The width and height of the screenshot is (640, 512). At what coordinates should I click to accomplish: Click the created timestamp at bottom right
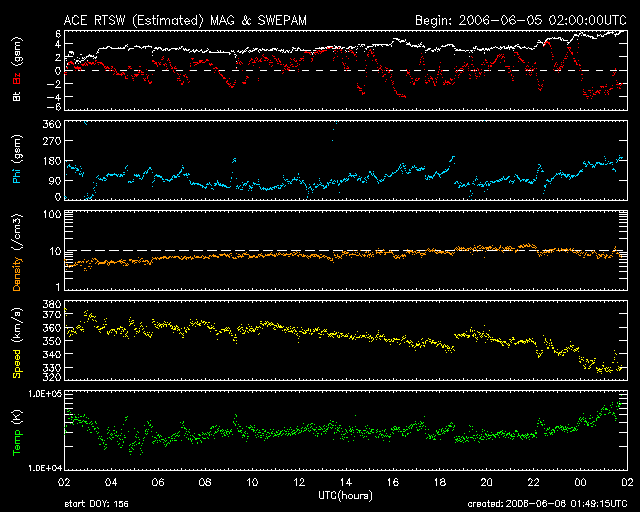(547, 504)
